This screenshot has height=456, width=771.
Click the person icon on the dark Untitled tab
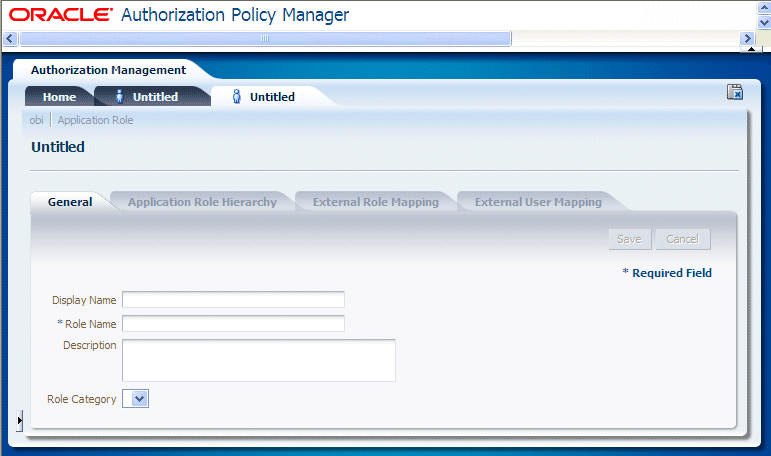(119, 96)
